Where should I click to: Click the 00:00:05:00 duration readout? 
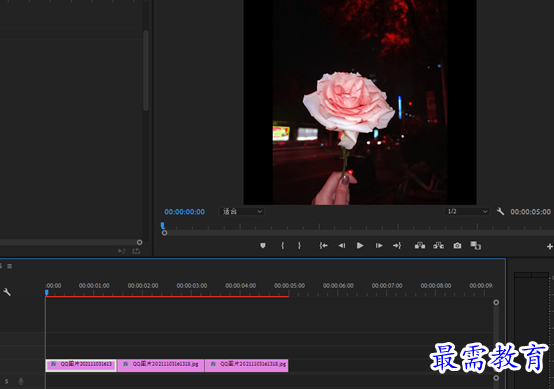click(530, 212)
